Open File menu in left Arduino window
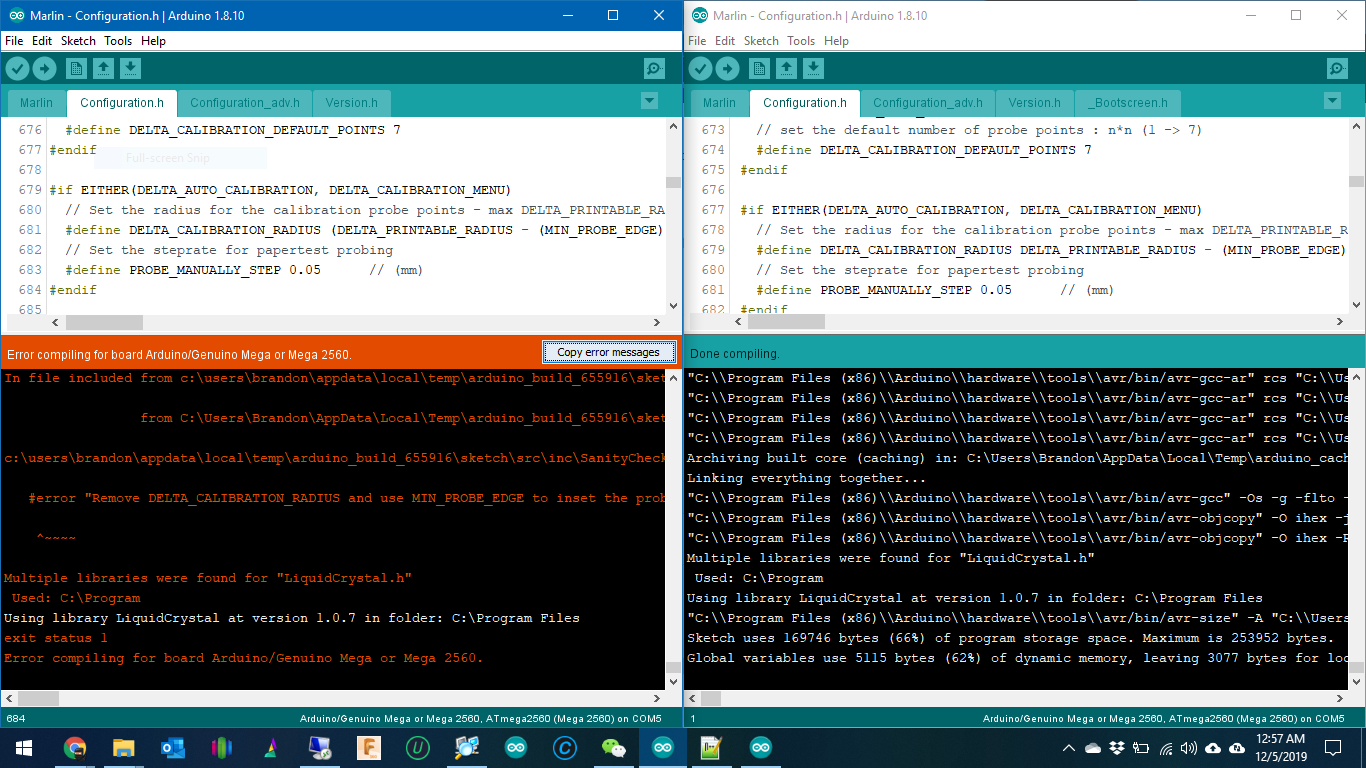1366x768 pixels. (x=14, y=41)
